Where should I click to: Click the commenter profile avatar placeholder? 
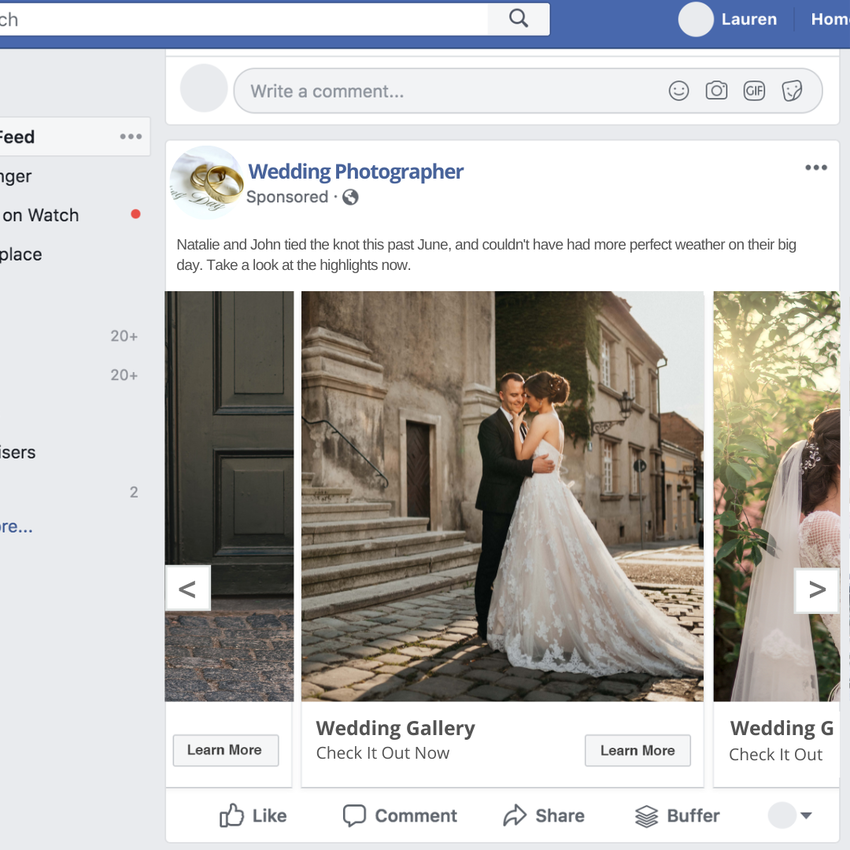[x=204, y=88]
